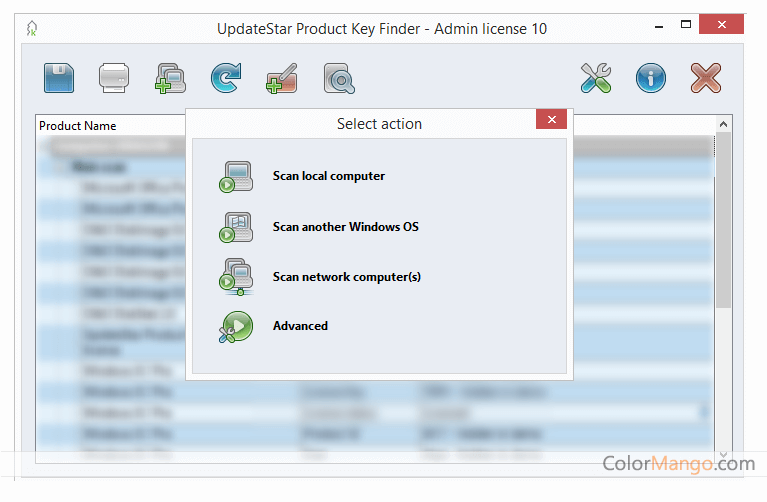Click the vertical scrollbar thumb
The image size is (767, 502).
coord(723,220)
